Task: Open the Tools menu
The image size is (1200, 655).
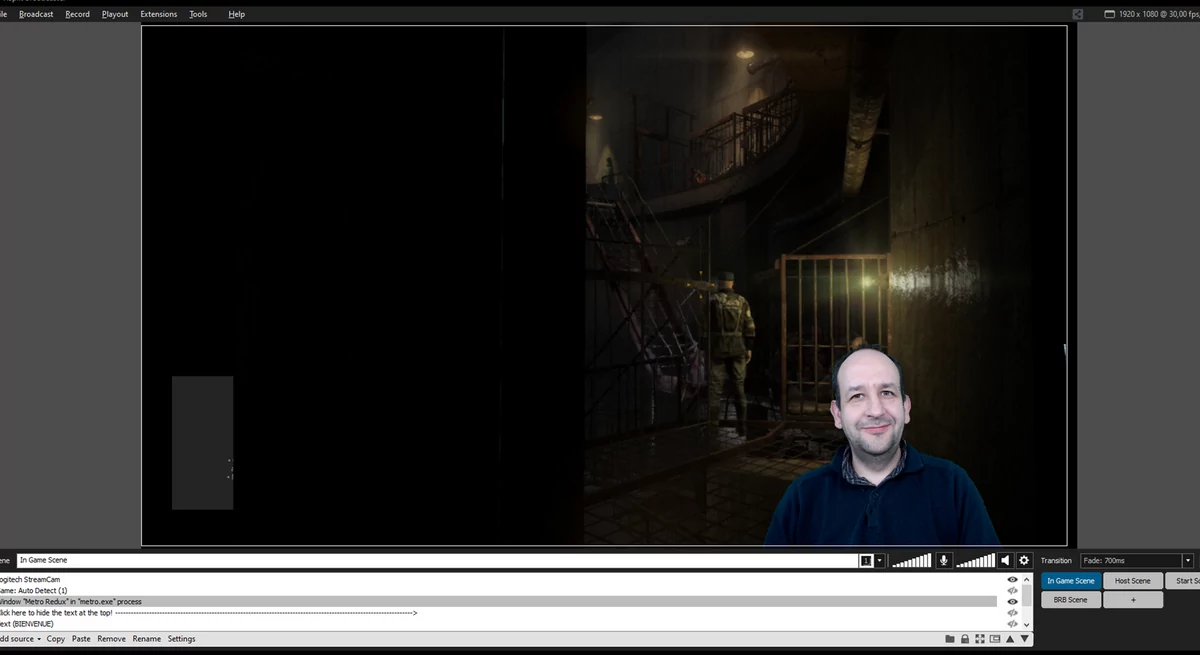Action: 198,14
